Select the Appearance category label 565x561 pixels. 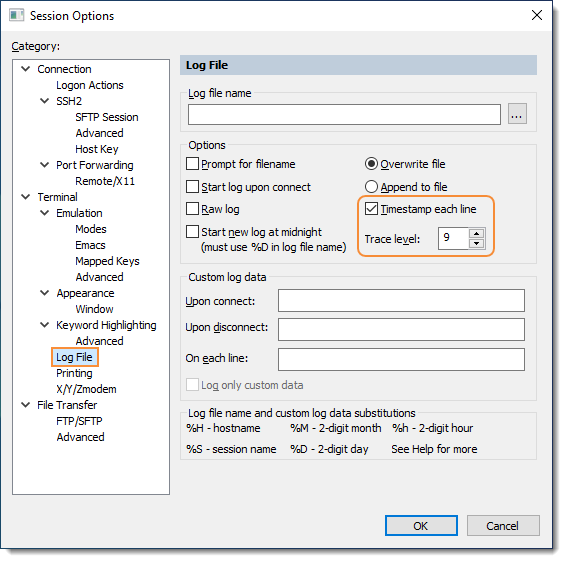pyautogui.click(x=85, y=293)
